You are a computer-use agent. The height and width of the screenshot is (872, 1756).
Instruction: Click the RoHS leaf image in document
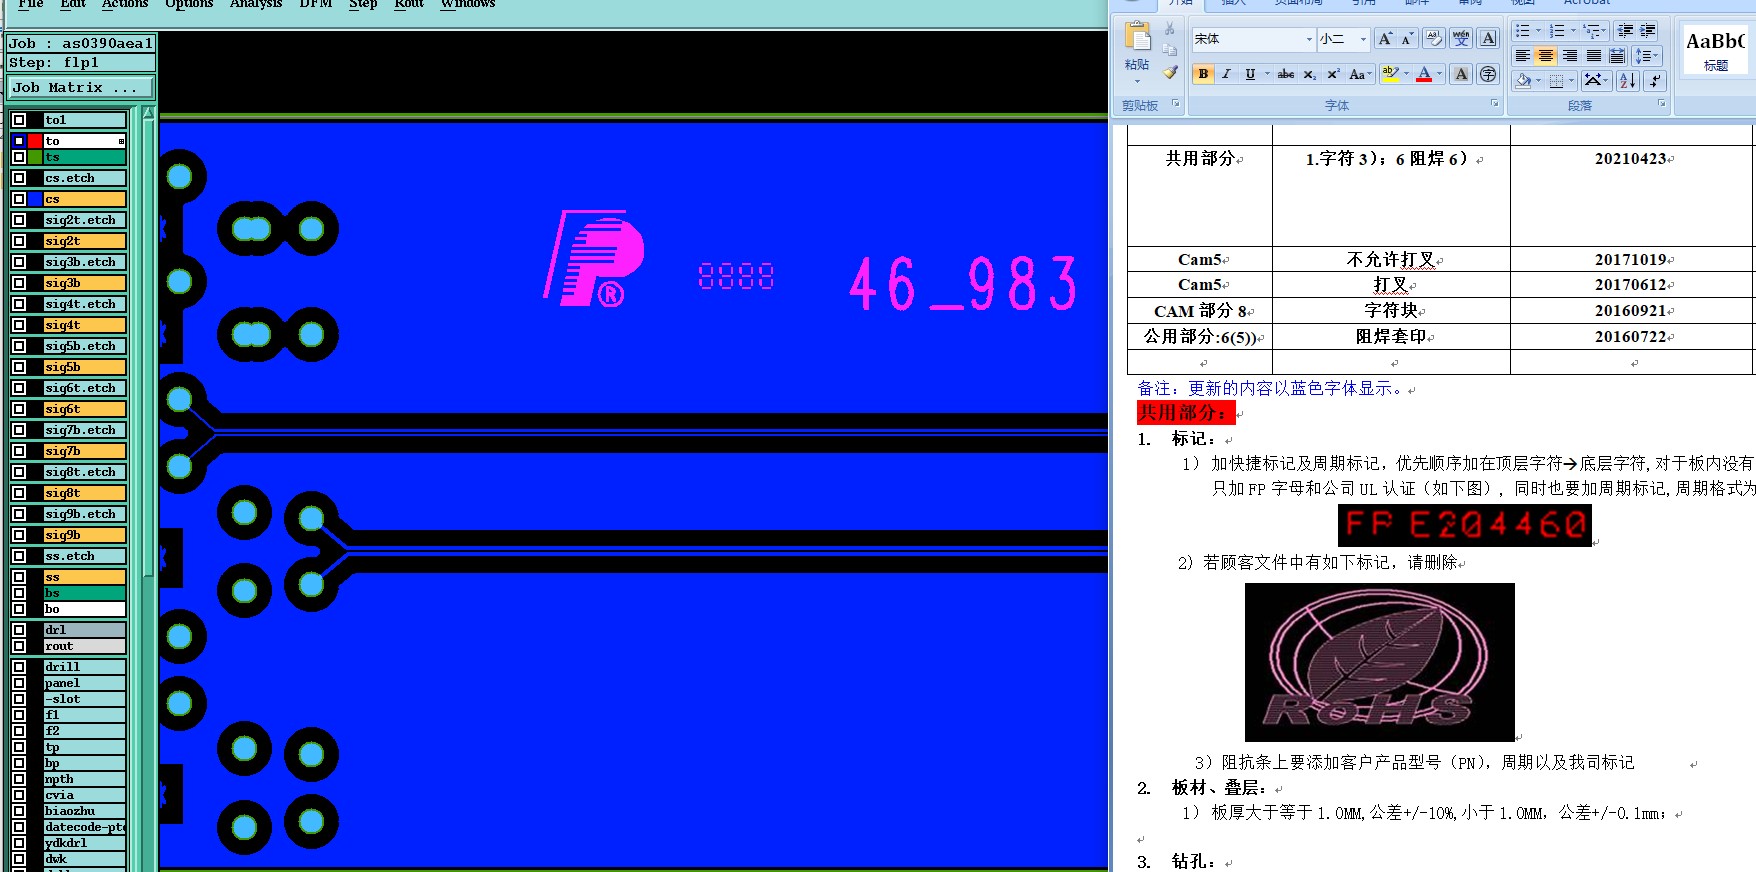tap(1380, 662)
